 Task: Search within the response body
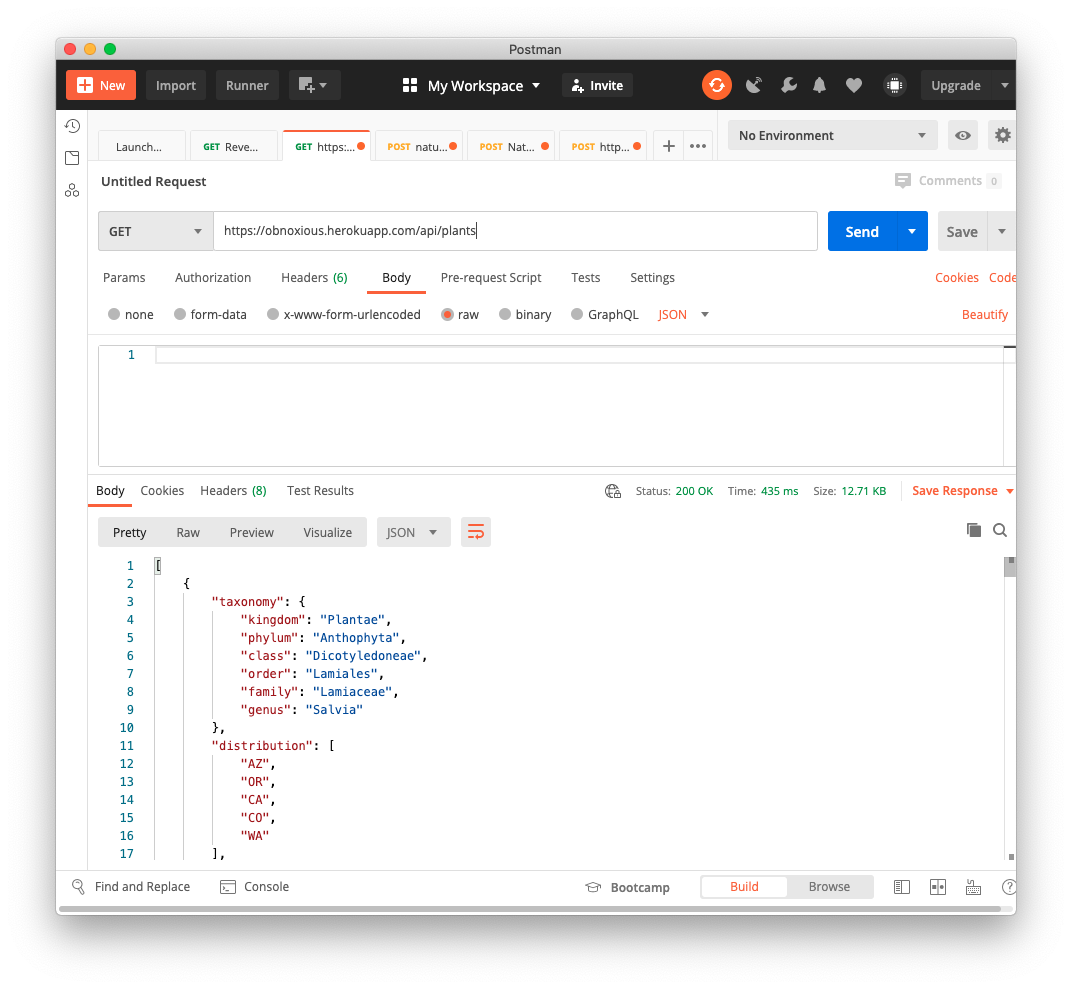pos(1000,530)
